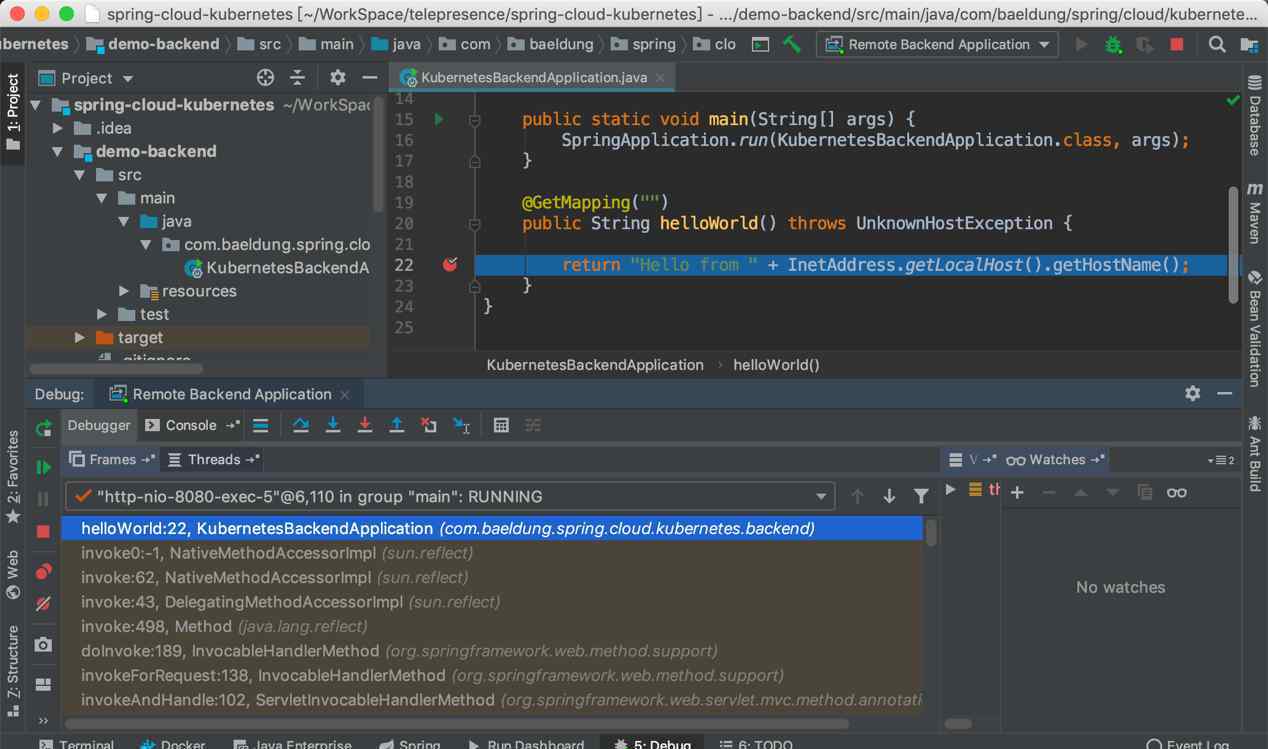
Task: Switch to the Console tab
Action: coord(191,425)
